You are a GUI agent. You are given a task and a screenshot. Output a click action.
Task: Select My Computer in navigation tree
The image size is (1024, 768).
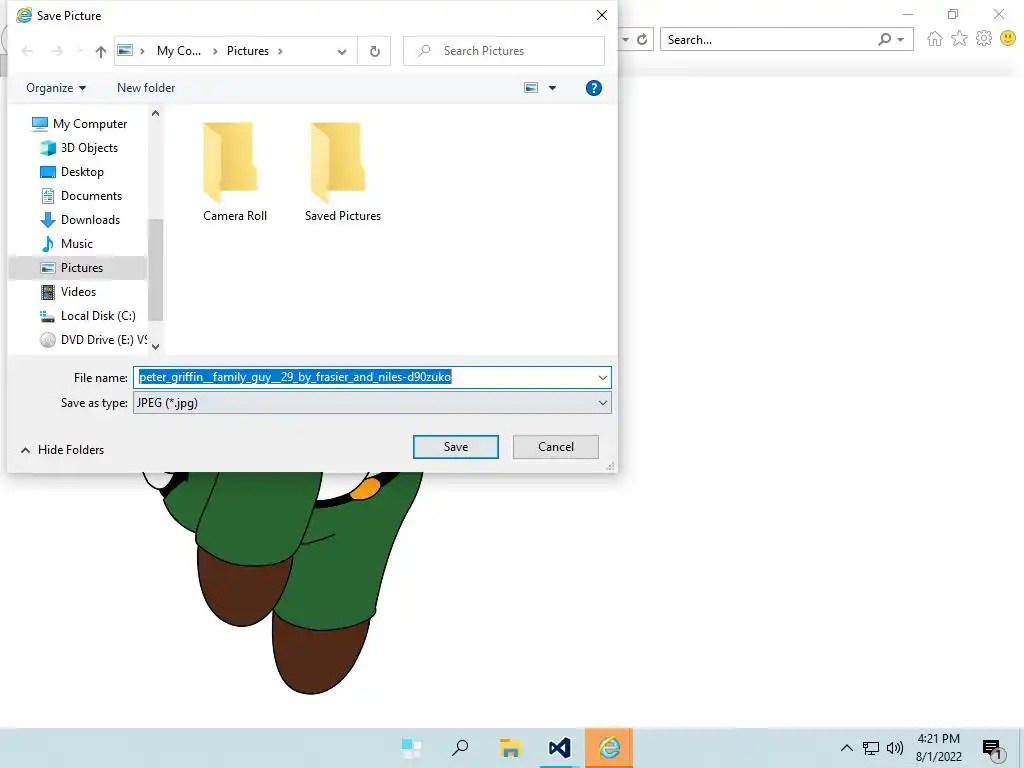[80, 123]
